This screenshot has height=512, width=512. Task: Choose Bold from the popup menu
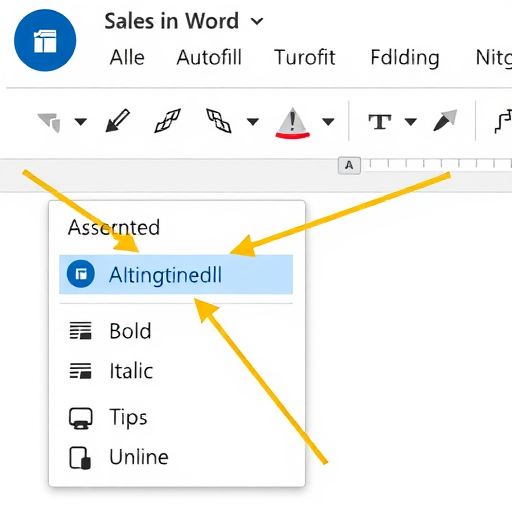pos(130,331)
